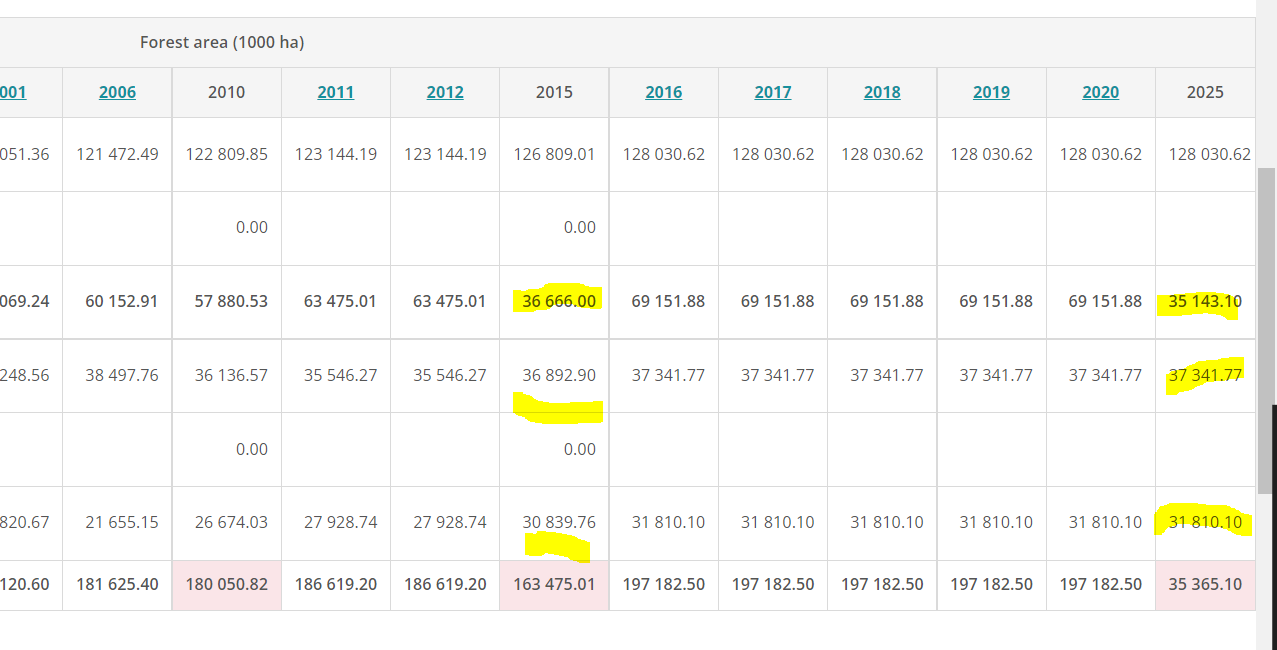
Task: Open the 2006 year column link
Action: [x=117, y=92]
